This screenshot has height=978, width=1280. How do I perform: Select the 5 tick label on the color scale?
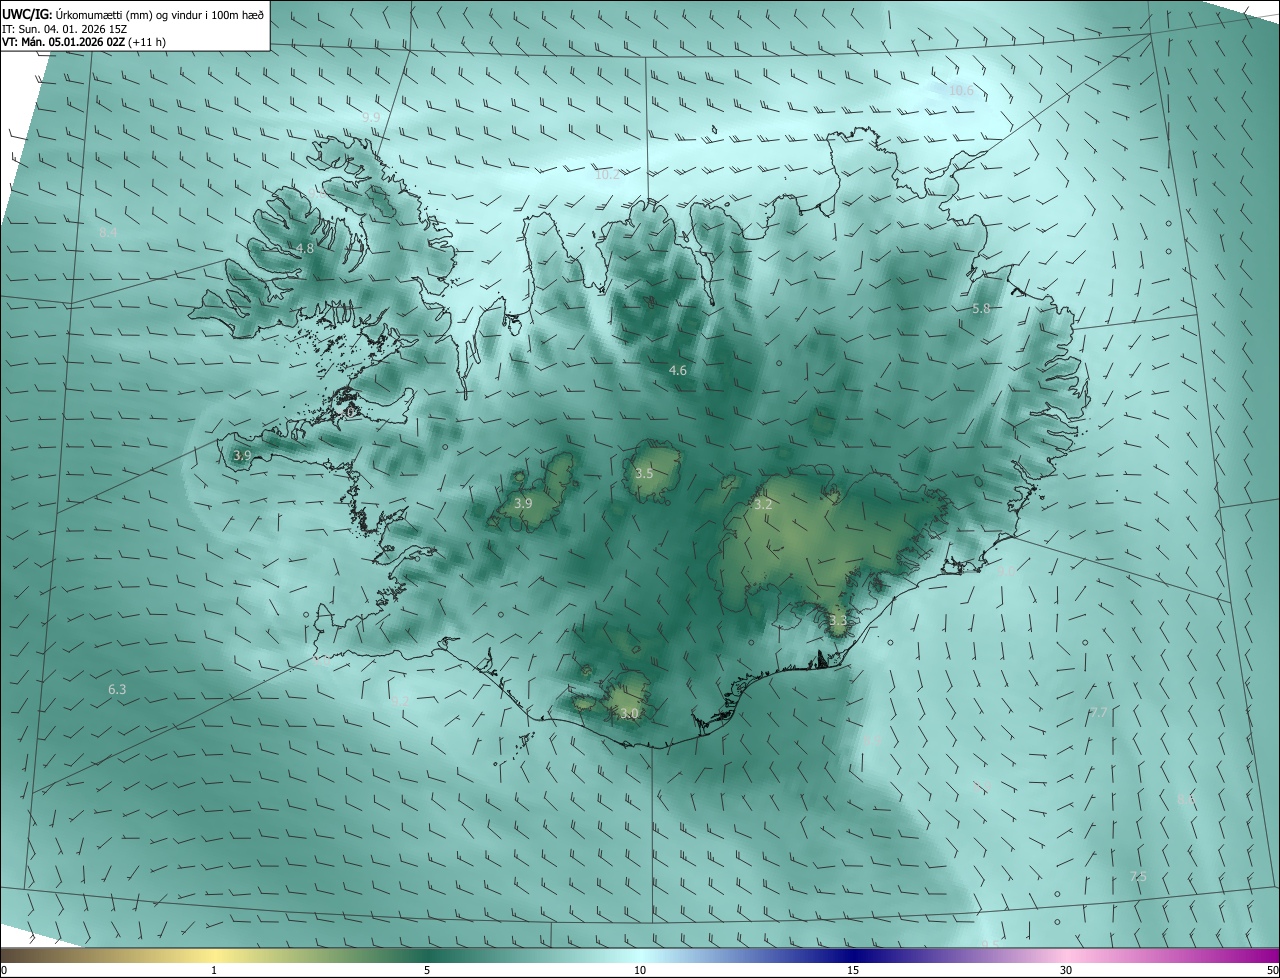coord(427,970)
